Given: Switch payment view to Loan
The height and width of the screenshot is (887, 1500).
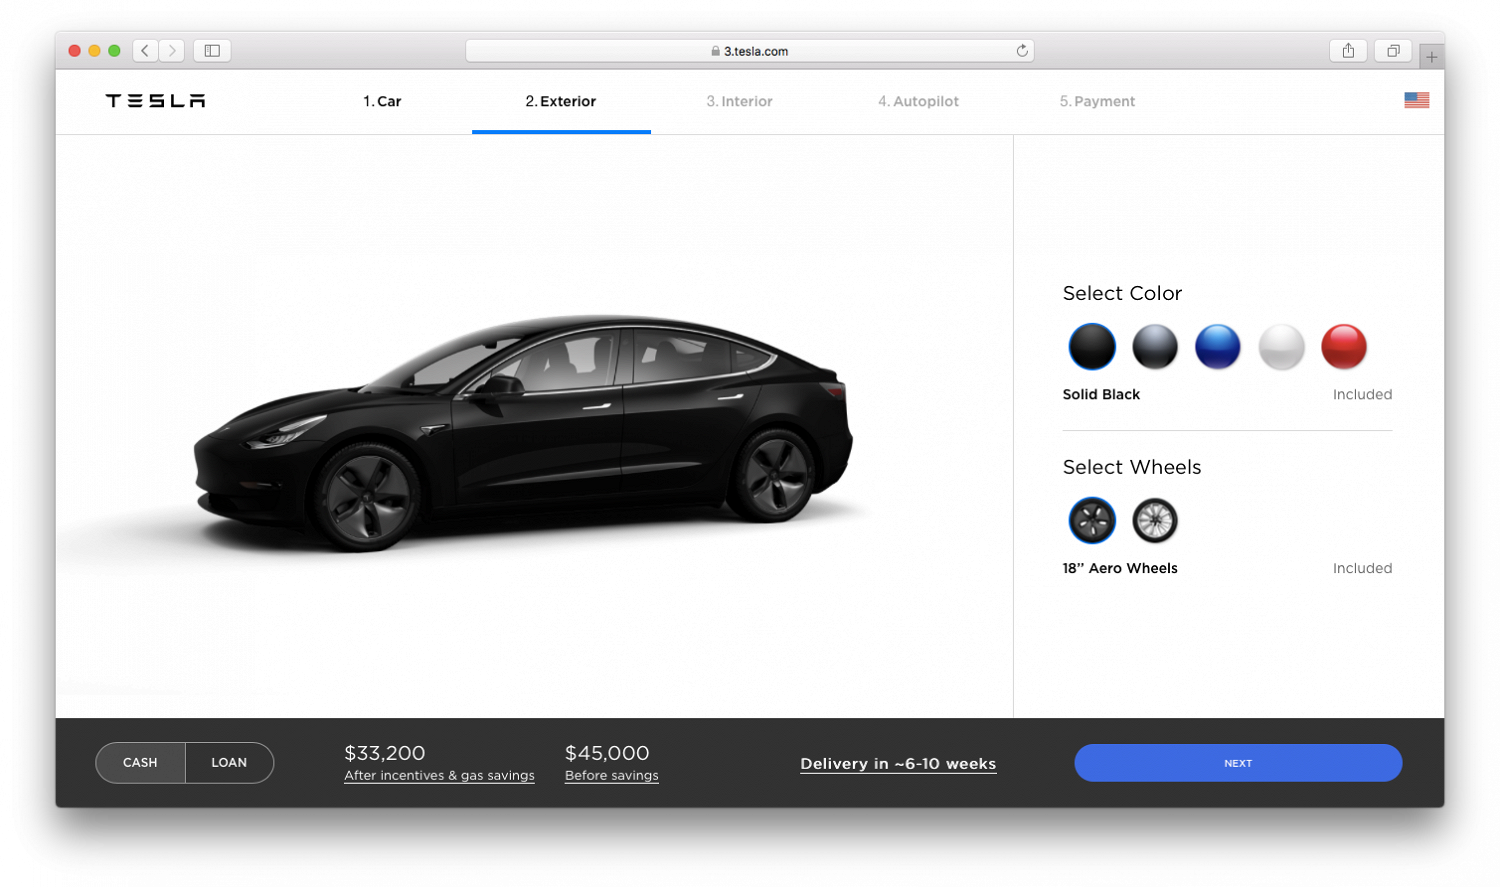Looking at the screenshot, I should click(x=229, y=763).
